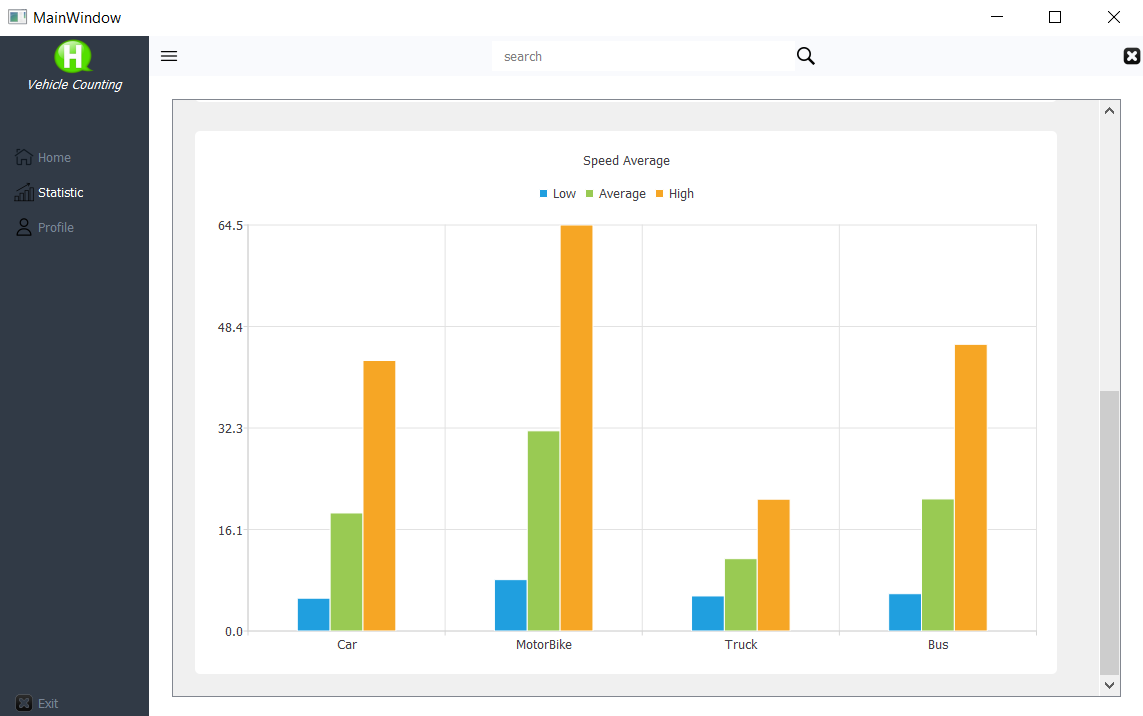The width and height of the screenshot is (1143, 716).
Task: Click the Speed Average chart title
Action: [x=626, y=160]
